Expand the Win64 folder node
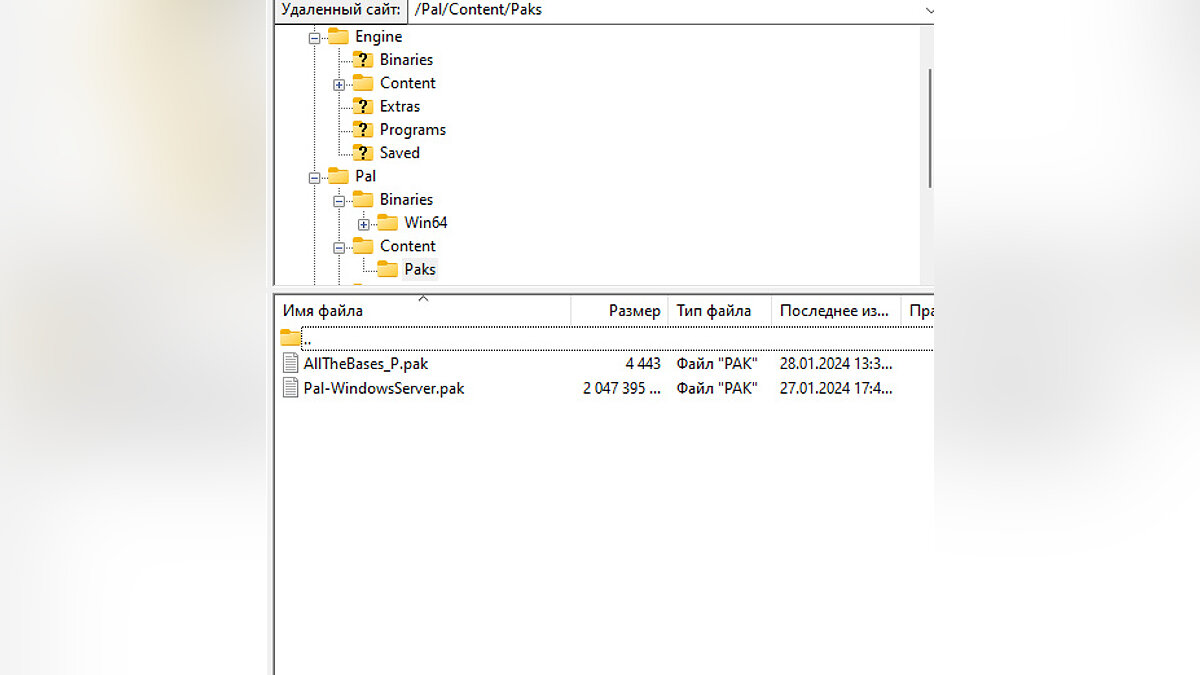Image resolution: width=1200 pixels, height=675 pixels. pos(363,224)
